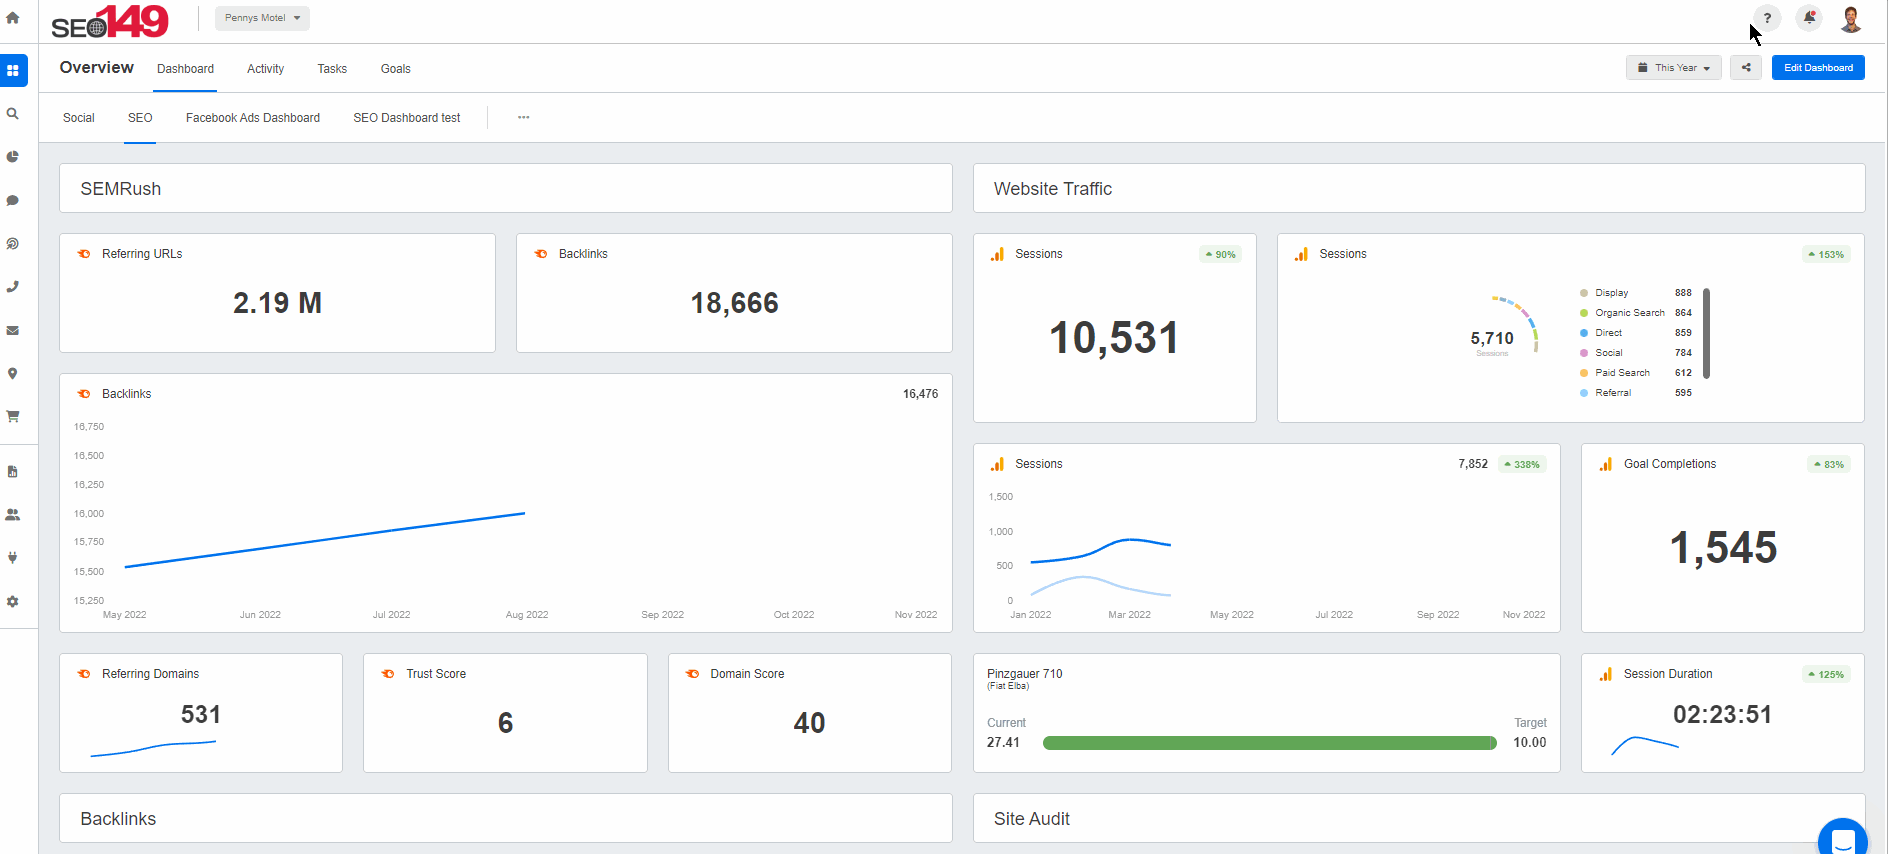Open the Facebook Ads Dashboard tab

[253, 118]
